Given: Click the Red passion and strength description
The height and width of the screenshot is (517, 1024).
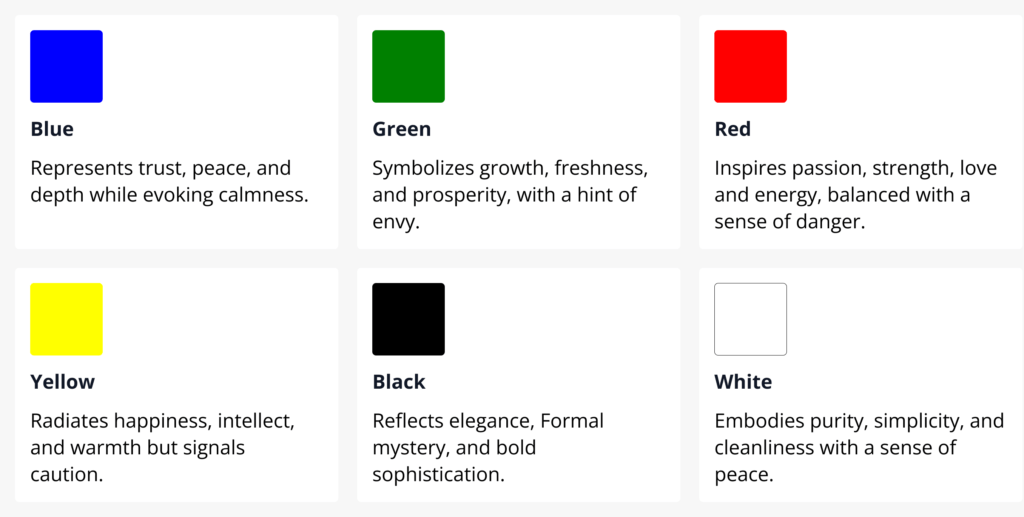Looking at the screenshot, I should pos(856,195).
